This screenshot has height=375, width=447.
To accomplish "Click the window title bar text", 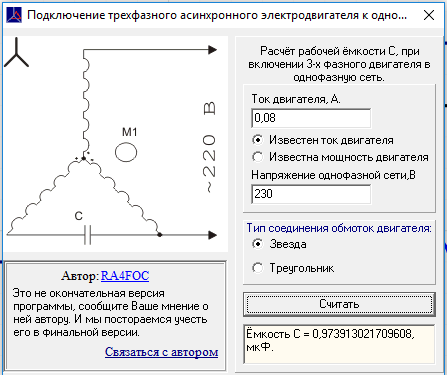I will coord(217,15).
